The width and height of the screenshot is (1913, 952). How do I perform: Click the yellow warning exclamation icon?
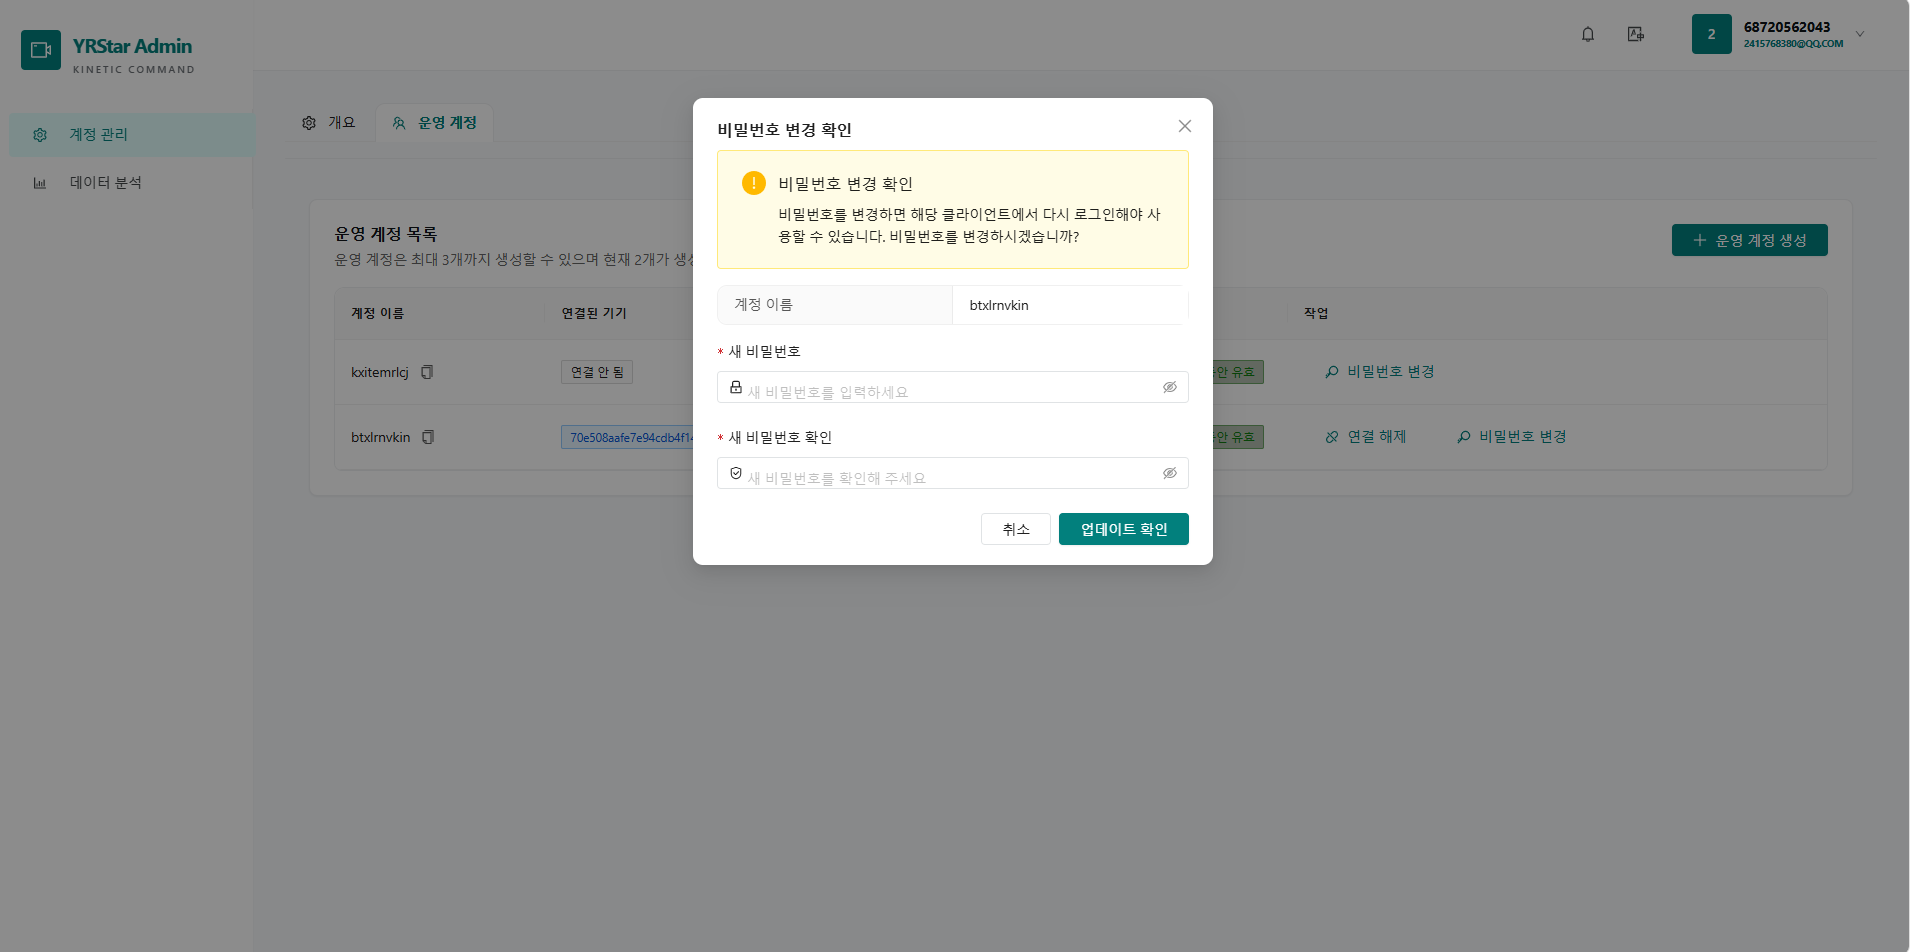pos(753,183)
